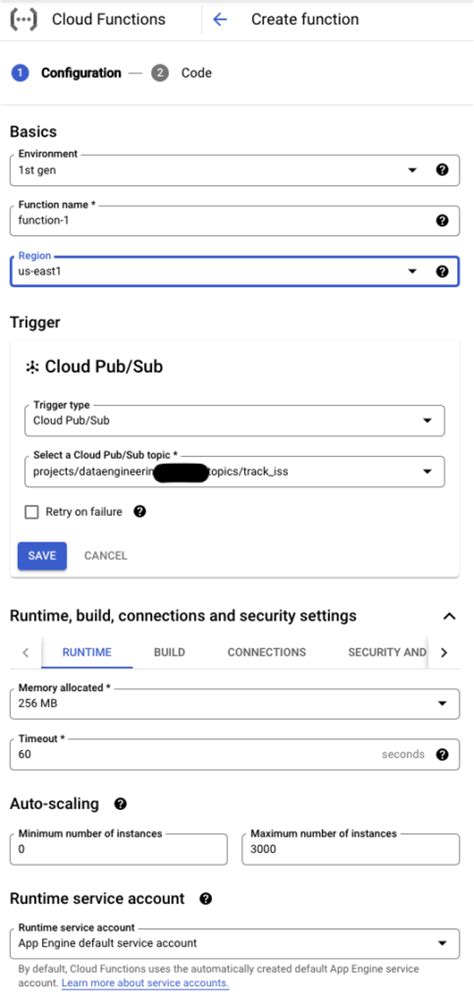The width and height of the screenshot is (474, 1004).
Task: Click the SAVE button in Trigger
Action: 42,556
